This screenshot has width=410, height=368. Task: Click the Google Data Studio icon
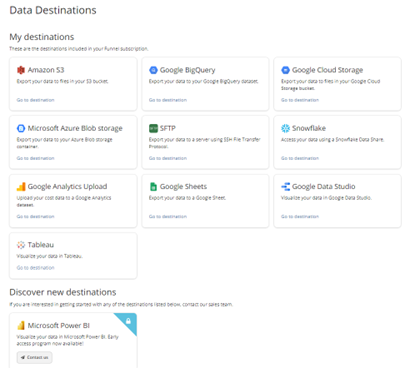285,187
